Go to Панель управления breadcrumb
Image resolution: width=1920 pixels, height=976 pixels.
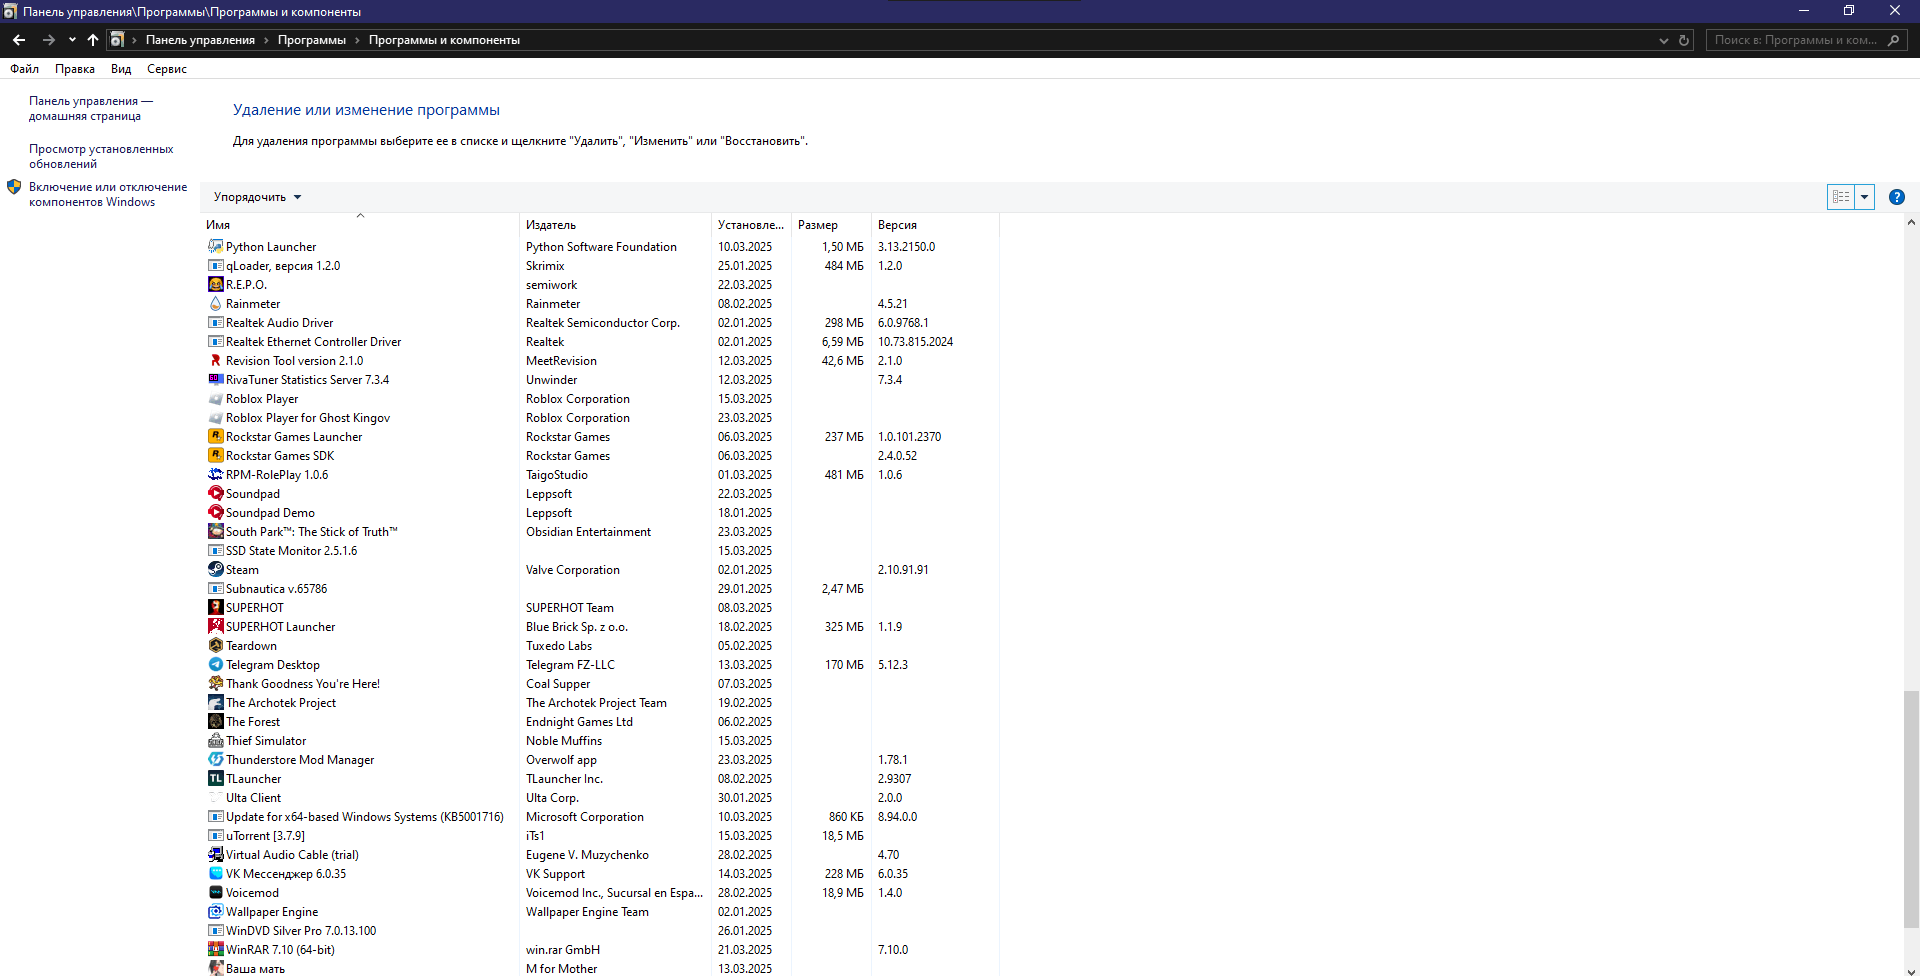(200, 40)
